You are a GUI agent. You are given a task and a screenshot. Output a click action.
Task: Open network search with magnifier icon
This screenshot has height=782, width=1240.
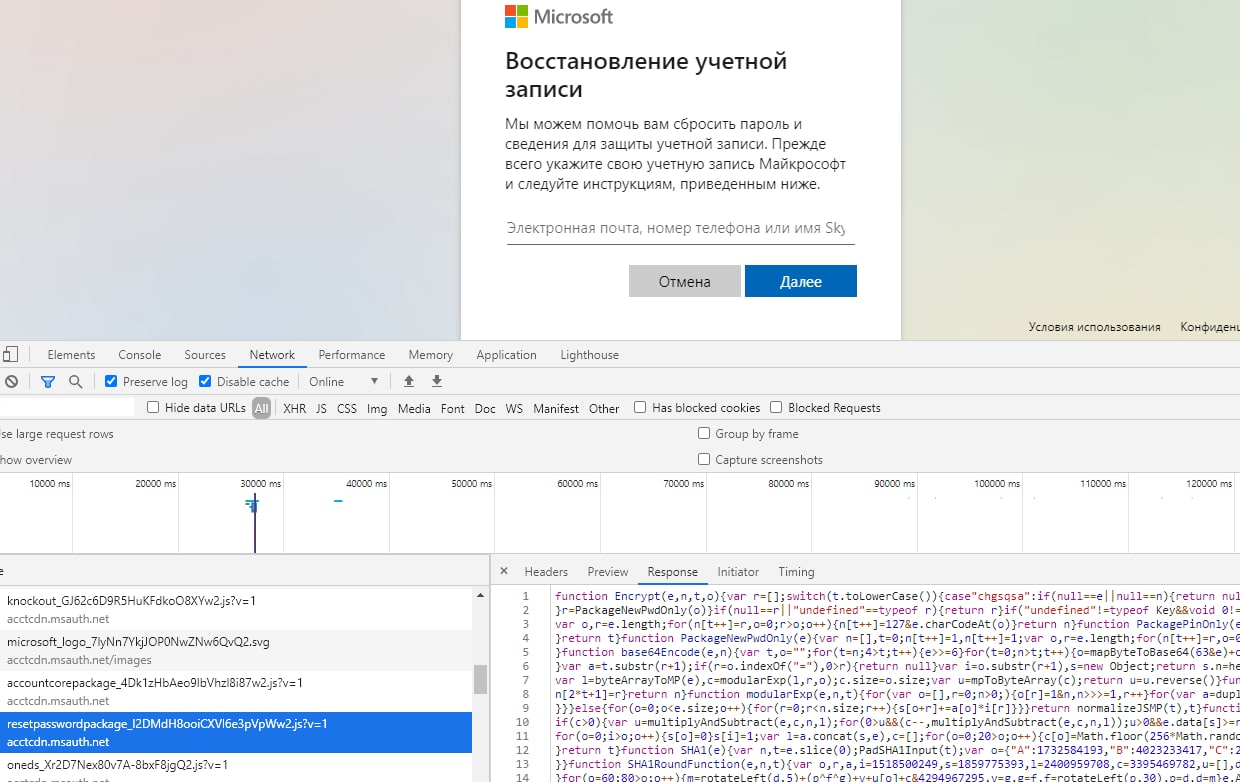[x=75, y=381]
